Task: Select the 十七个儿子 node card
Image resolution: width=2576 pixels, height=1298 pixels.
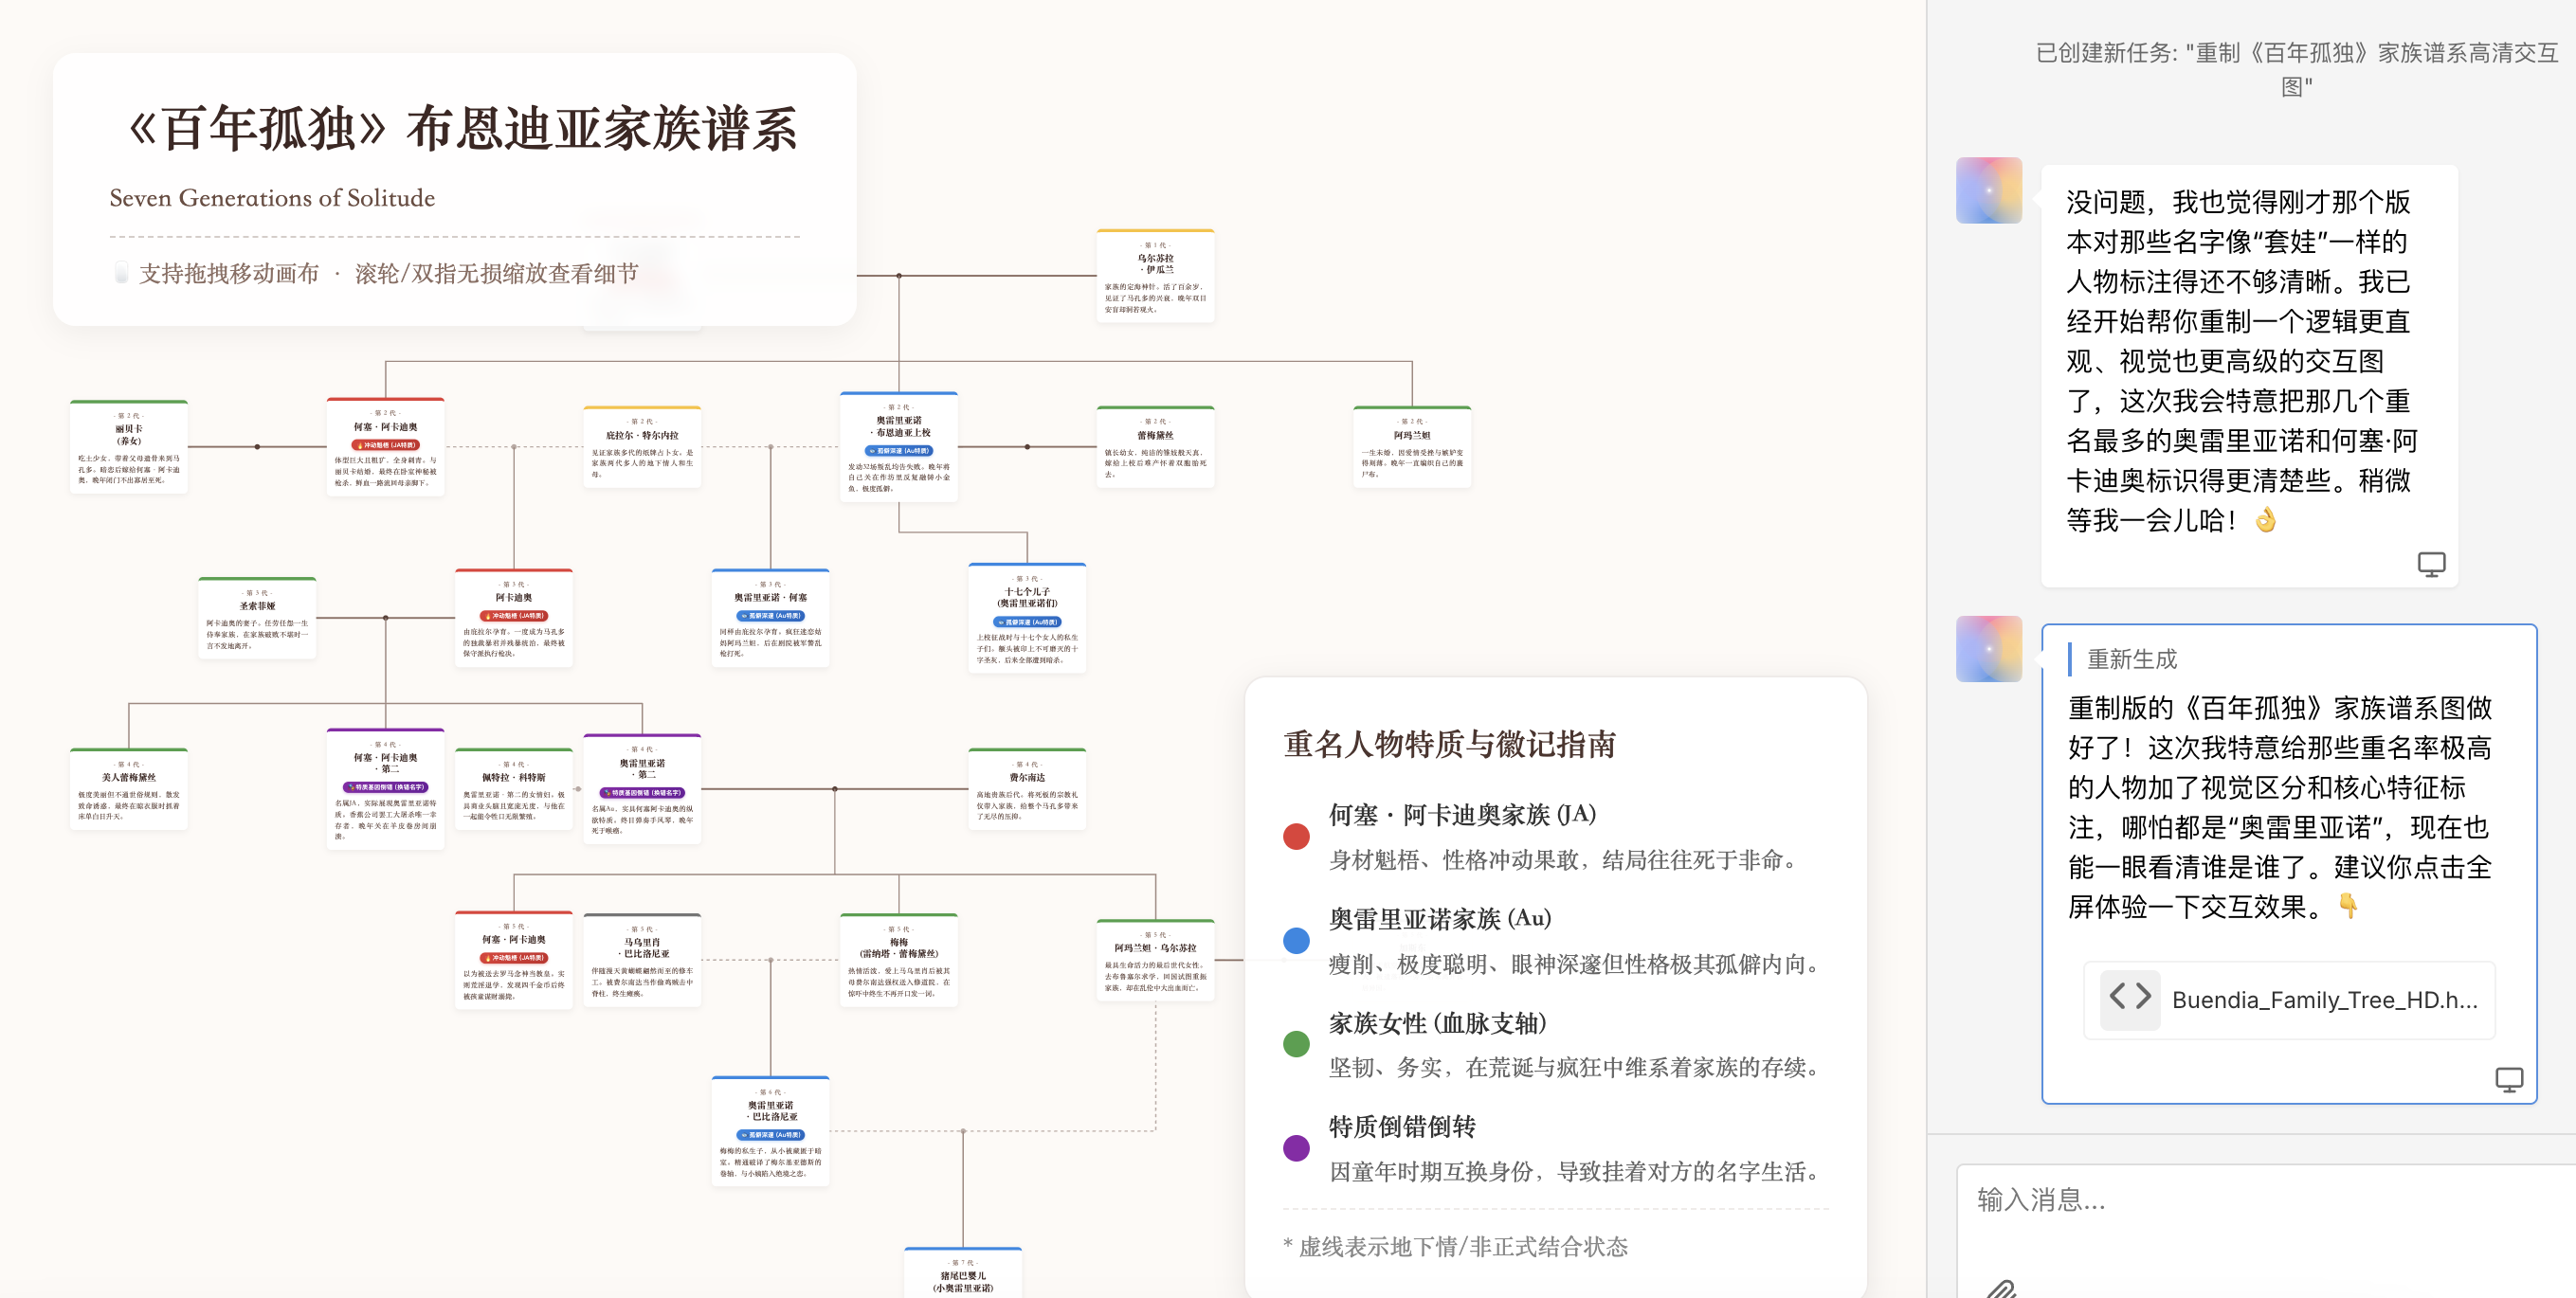Action: [1026, 618]
